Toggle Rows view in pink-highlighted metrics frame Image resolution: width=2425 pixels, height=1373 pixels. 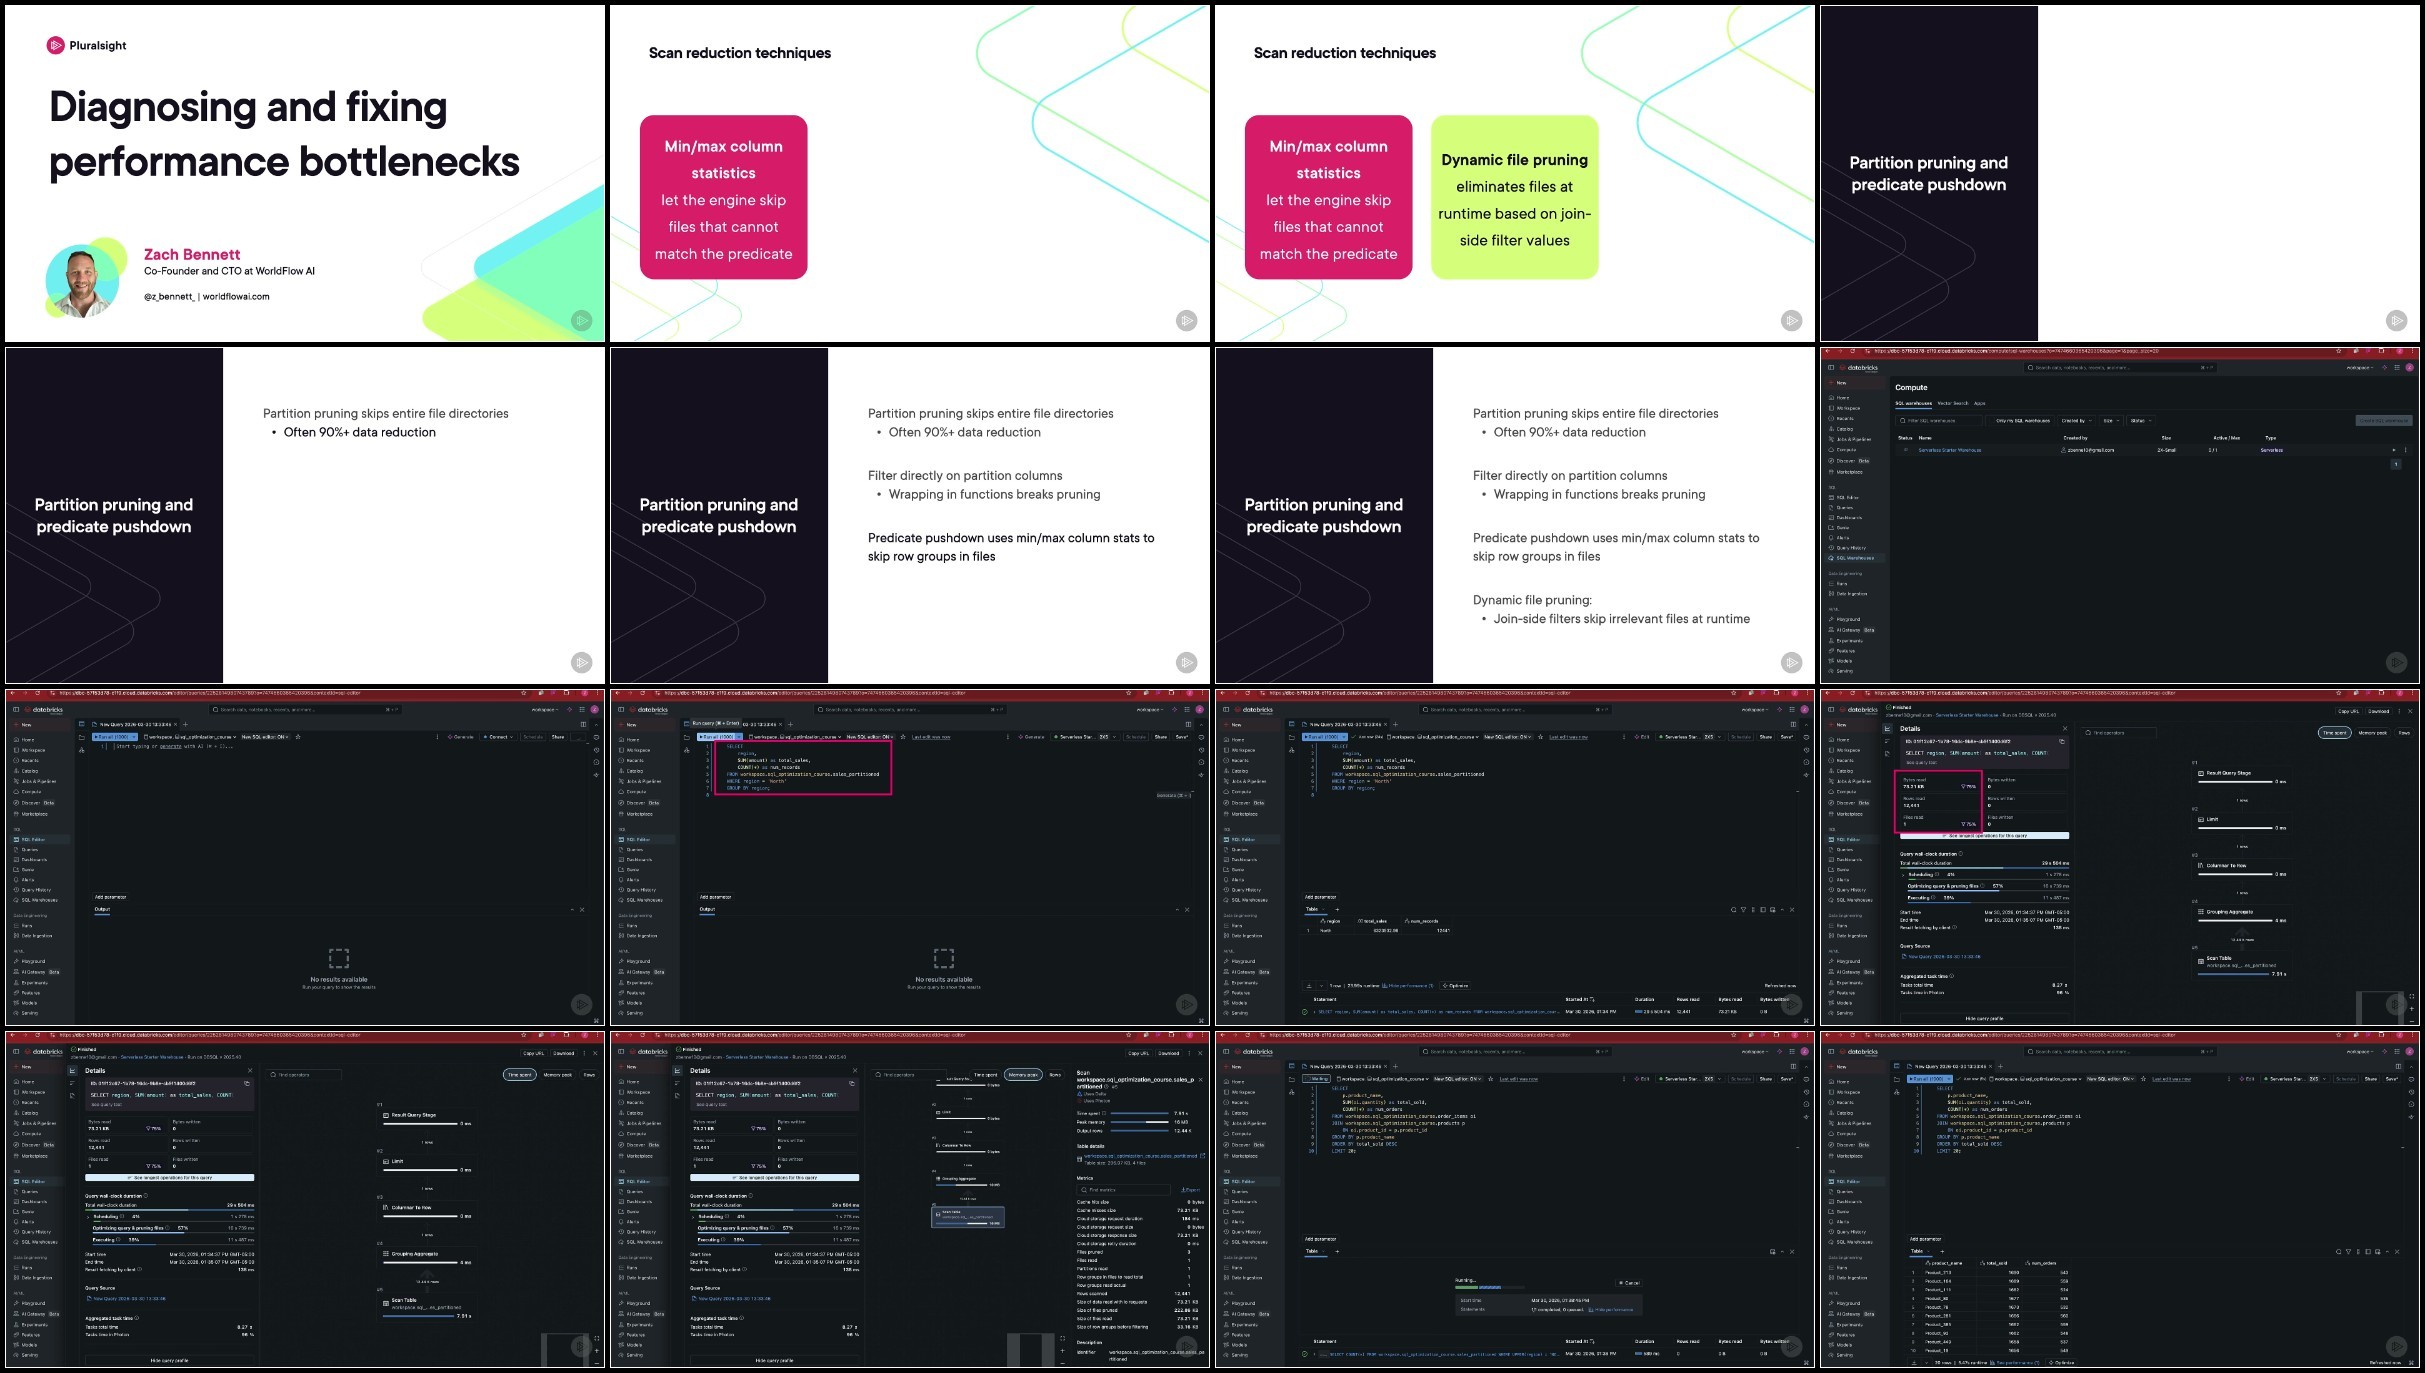point(2404,733)
